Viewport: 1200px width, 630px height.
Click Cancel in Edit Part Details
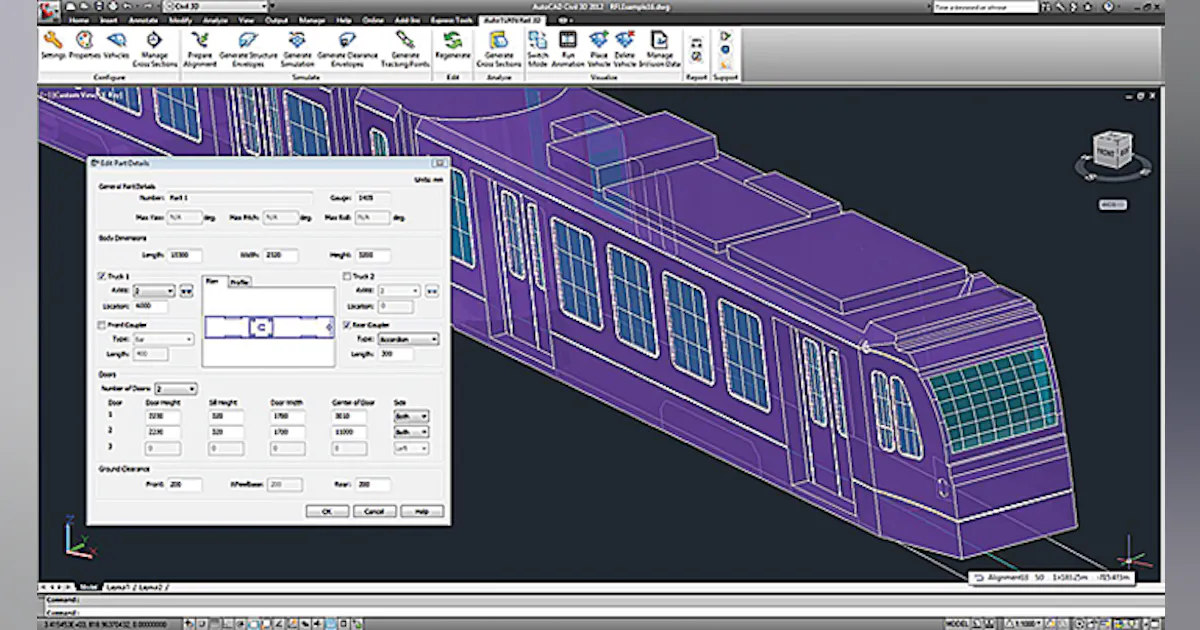coord(374,511)
